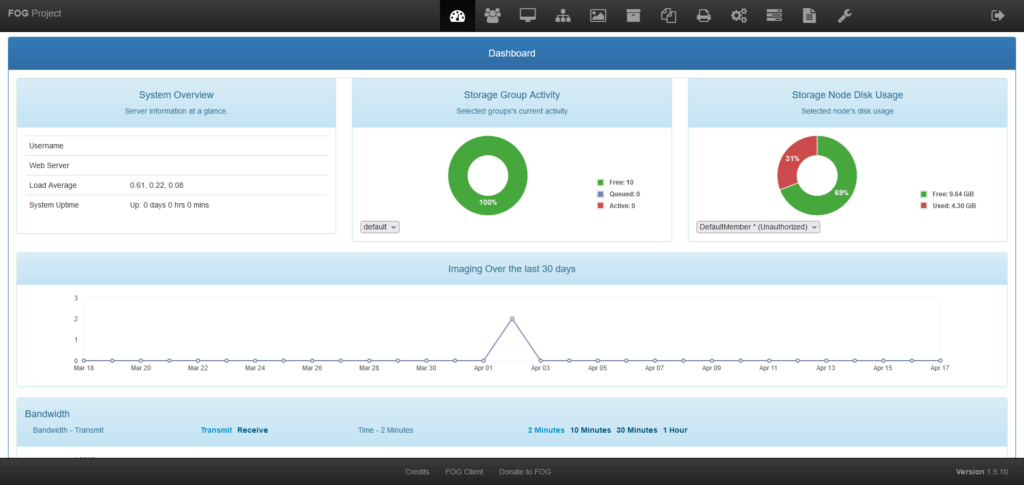
Task: Open the Printers icon
Action: (703, 15)
